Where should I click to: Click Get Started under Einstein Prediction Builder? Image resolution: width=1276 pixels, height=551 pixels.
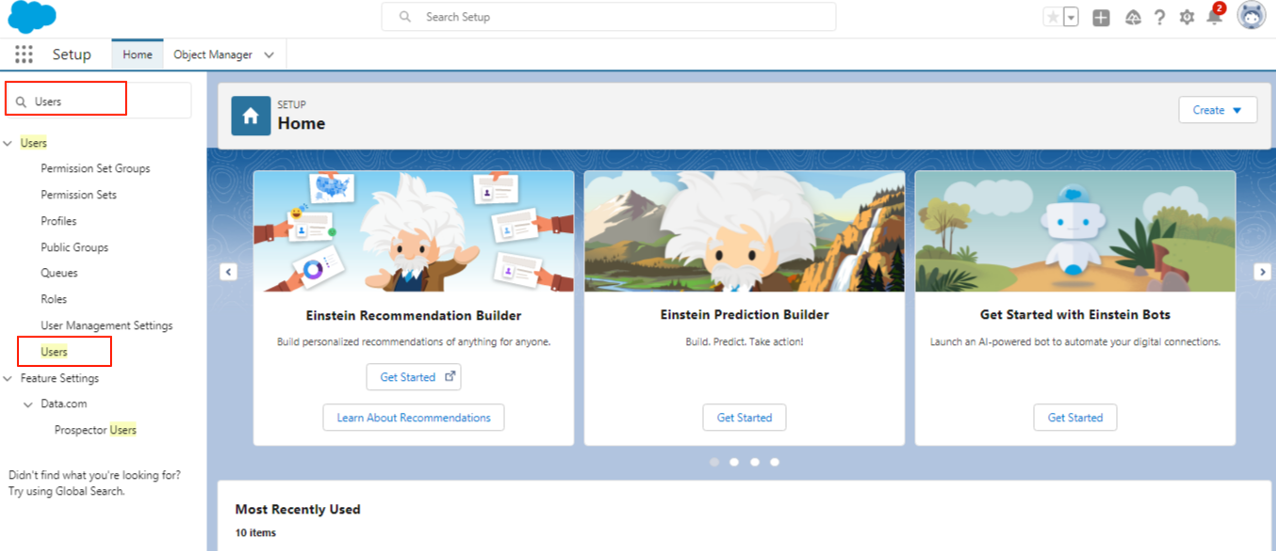pos(744,418)
